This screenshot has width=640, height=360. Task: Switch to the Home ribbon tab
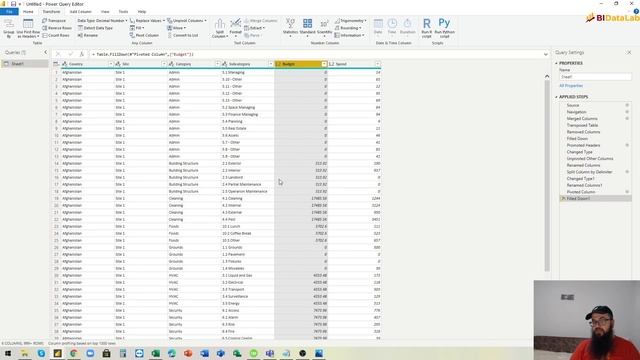pos(28,11)
